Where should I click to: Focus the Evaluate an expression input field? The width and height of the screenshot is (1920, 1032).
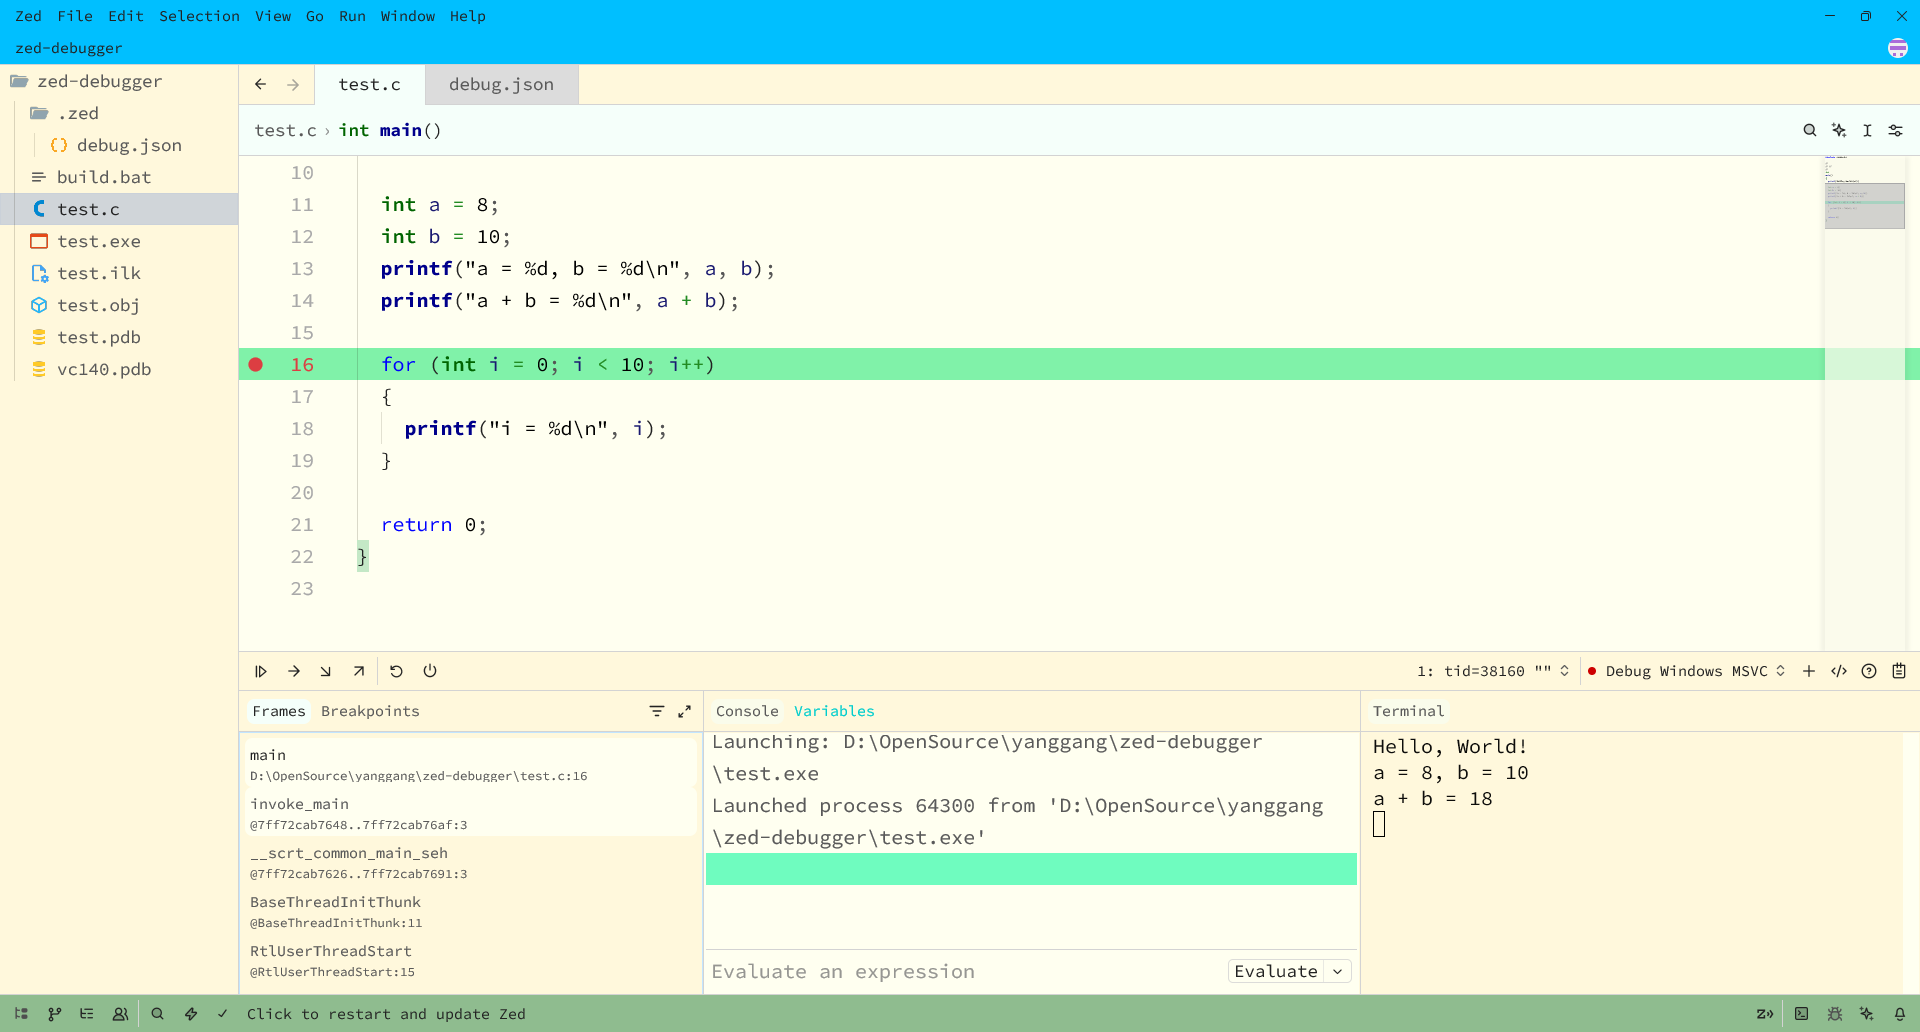960,971
